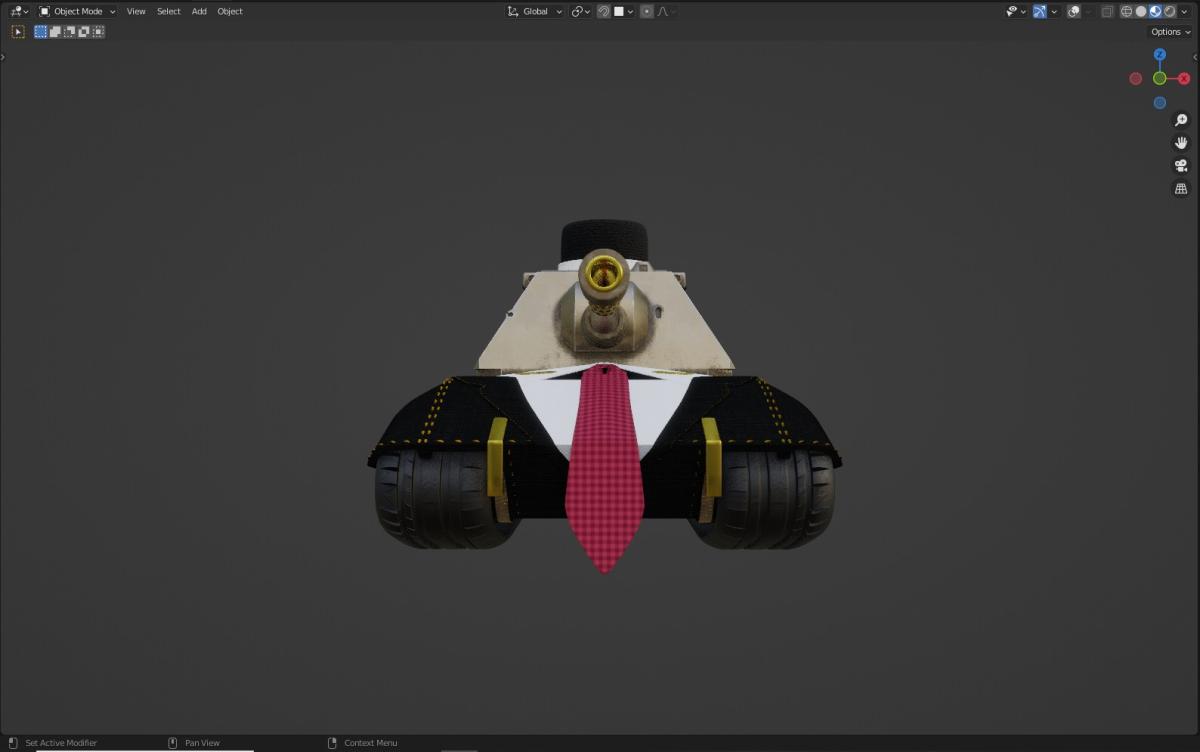1200x752 pixels.
Task: Open the Object Mode dropdown
Action: point(77,11)
